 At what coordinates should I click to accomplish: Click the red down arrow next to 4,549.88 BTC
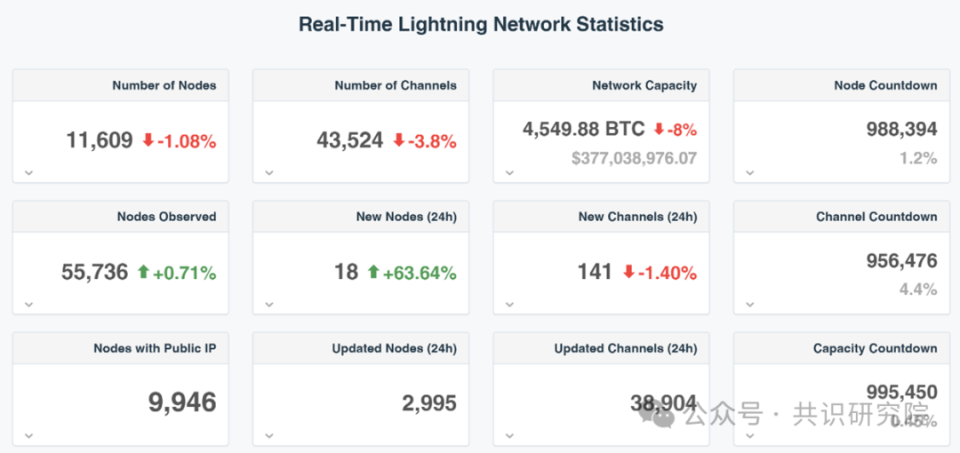click(659, 129)
